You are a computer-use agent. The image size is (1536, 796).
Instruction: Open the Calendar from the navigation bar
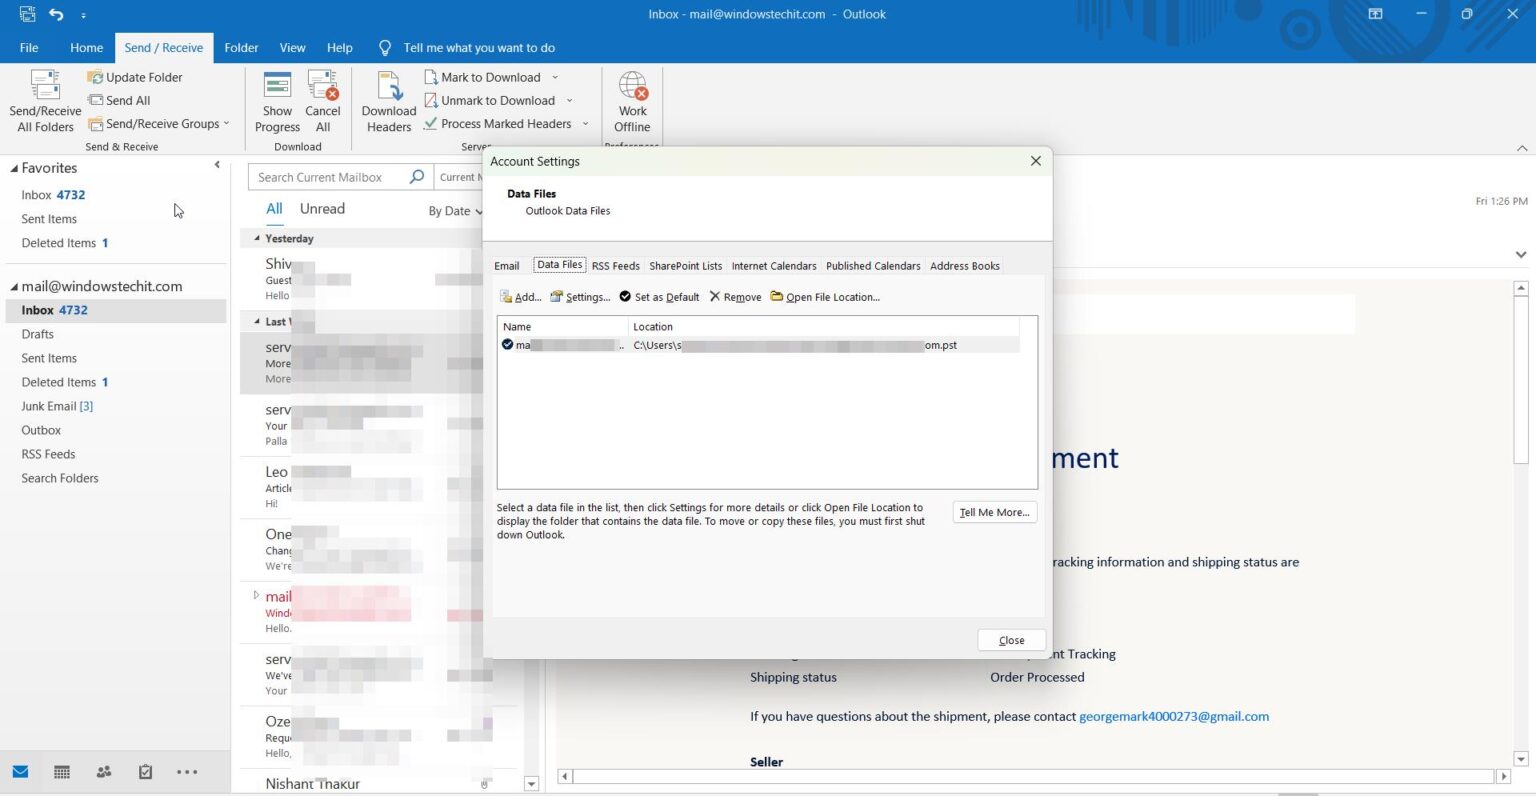61,771
